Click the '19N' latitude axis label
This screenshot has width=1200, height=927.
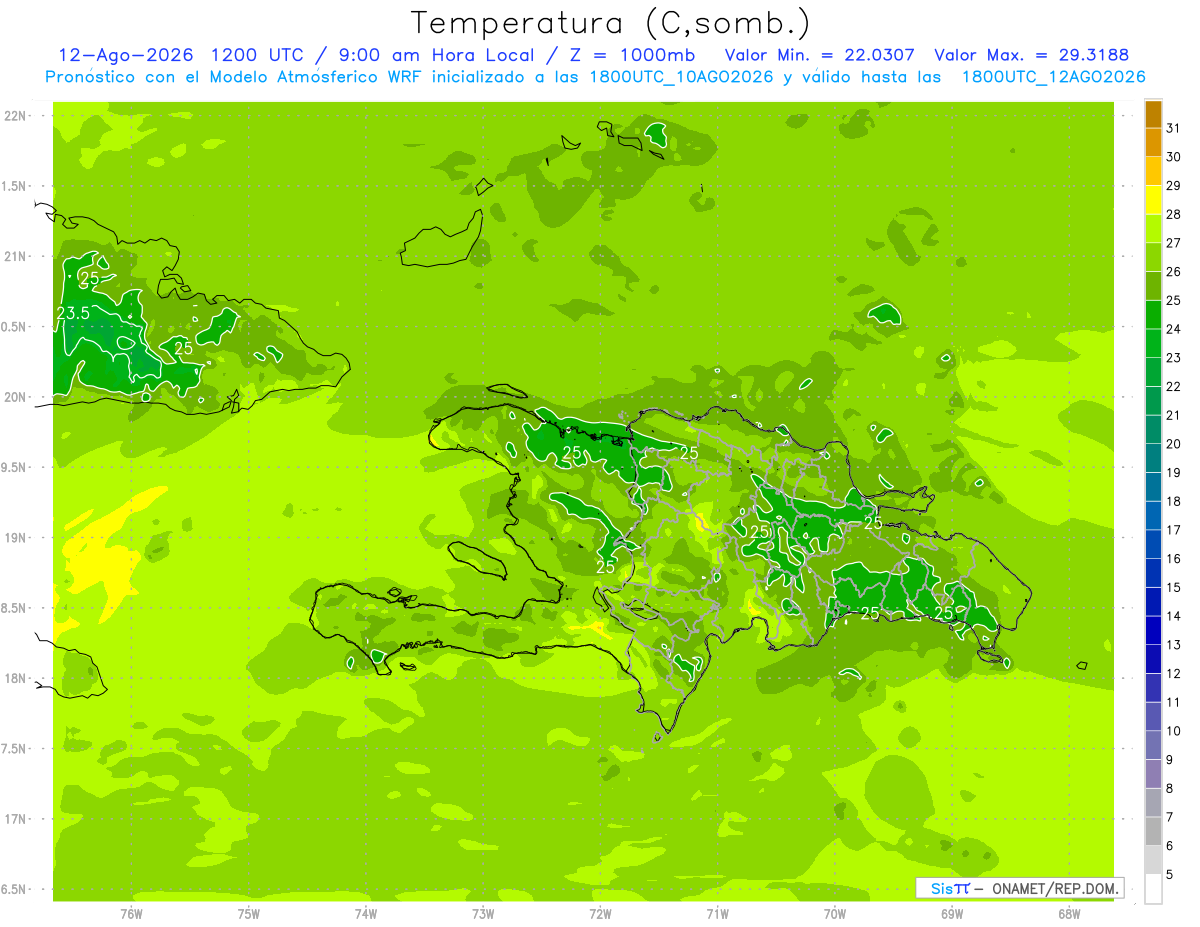coord(14,538)
